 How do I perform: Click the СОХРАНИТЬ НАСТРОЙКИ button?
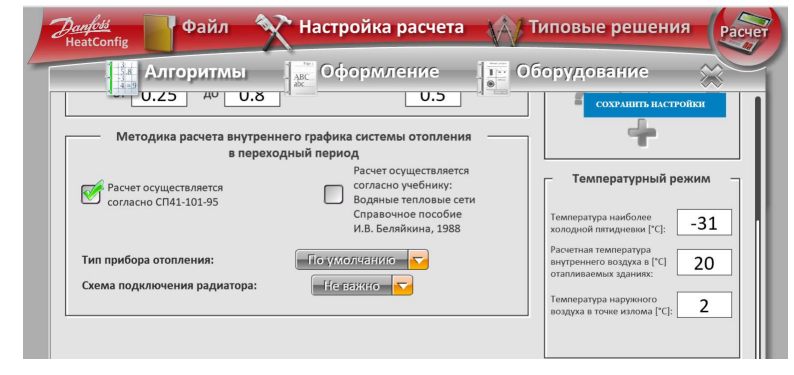pyautogui.click(x=655, y=105)
